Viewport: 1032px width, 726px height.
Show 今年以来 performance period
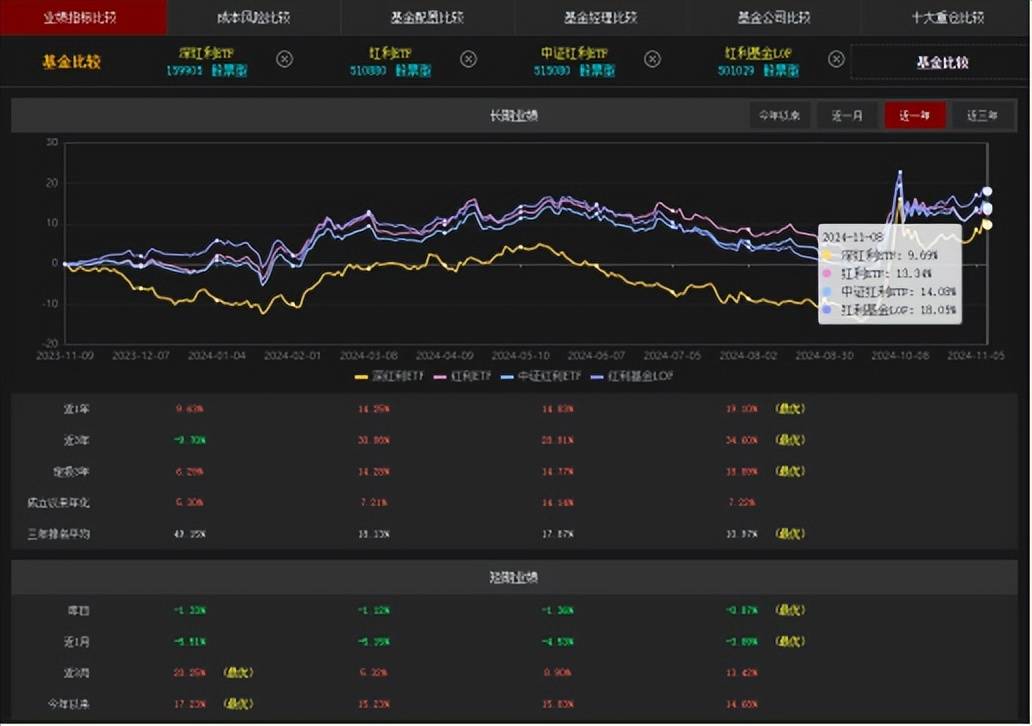point(779,116)
